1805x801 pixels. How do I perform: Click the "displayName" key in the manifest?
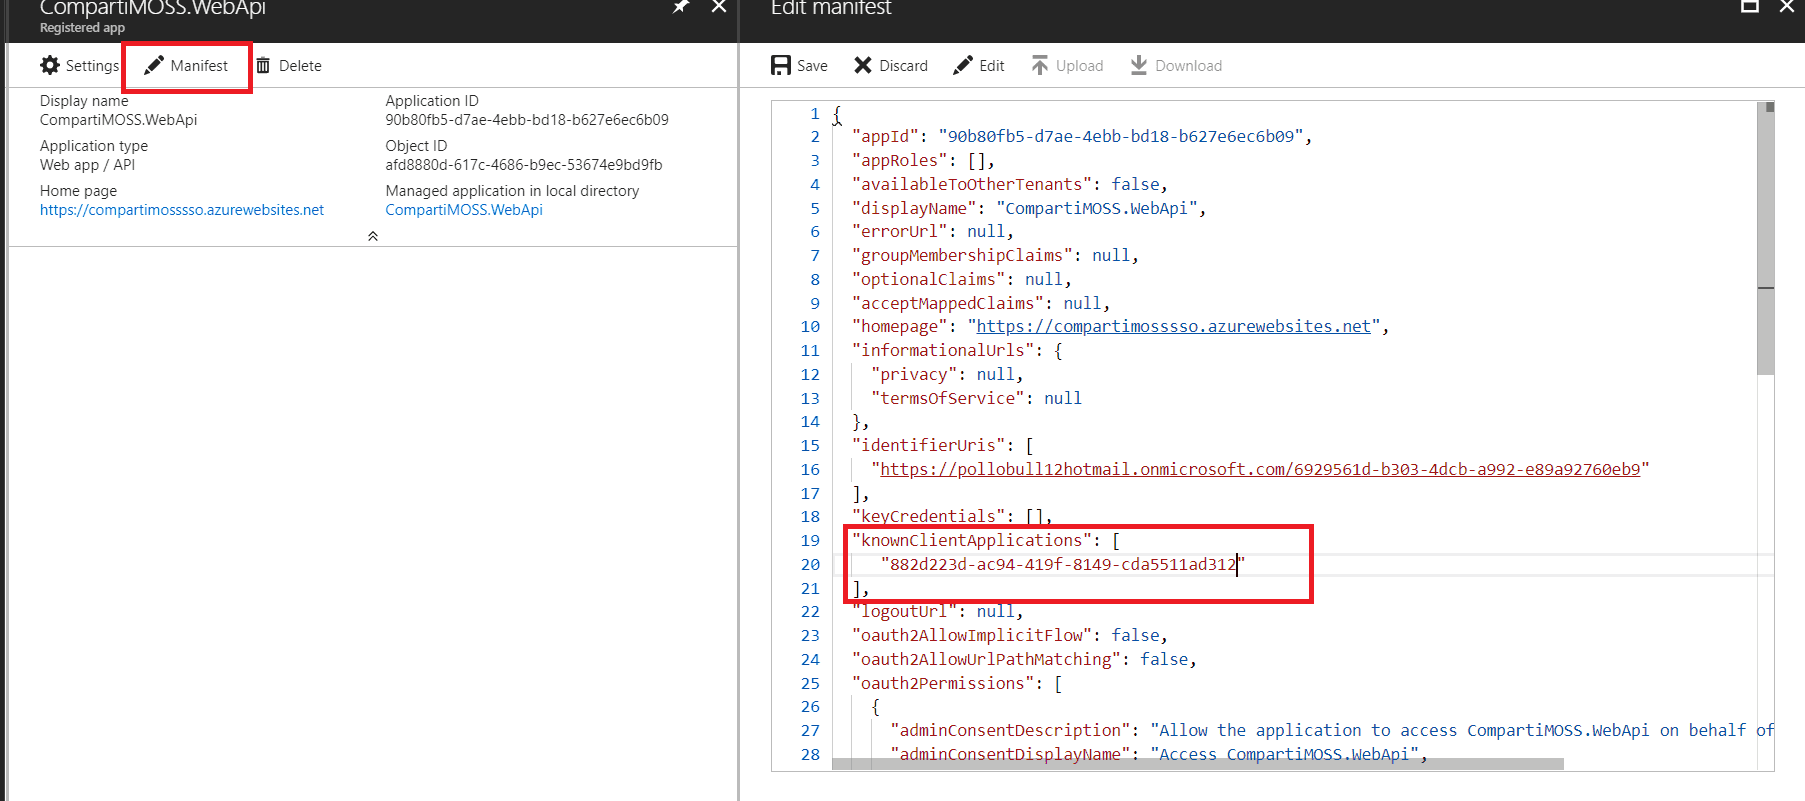[x=914, y=209]
